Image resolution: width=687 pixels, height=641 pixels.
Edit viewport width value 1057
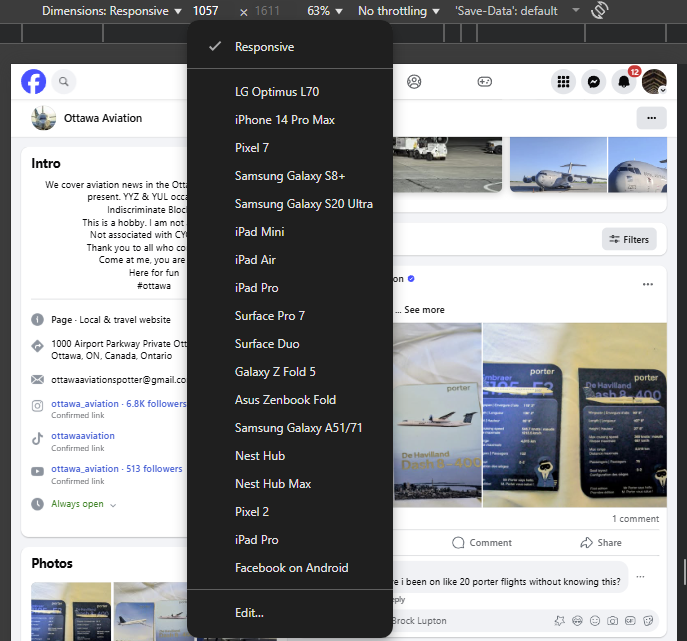coord(205,11)
